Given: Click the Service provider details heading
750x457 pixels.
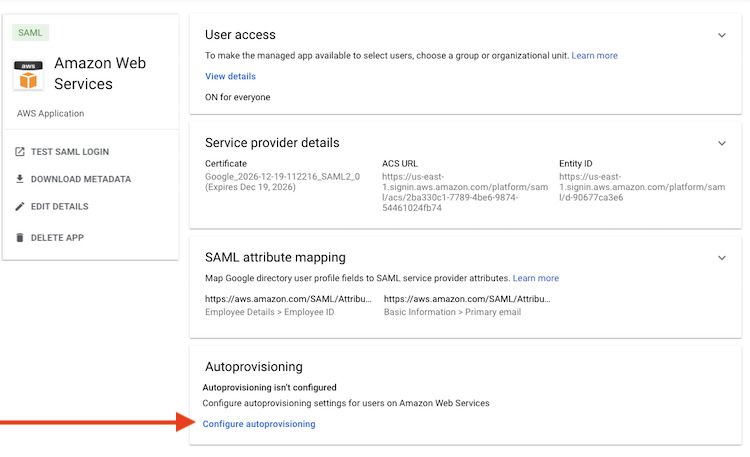Looking at the screenshot, I should click(x=272, y=143).
